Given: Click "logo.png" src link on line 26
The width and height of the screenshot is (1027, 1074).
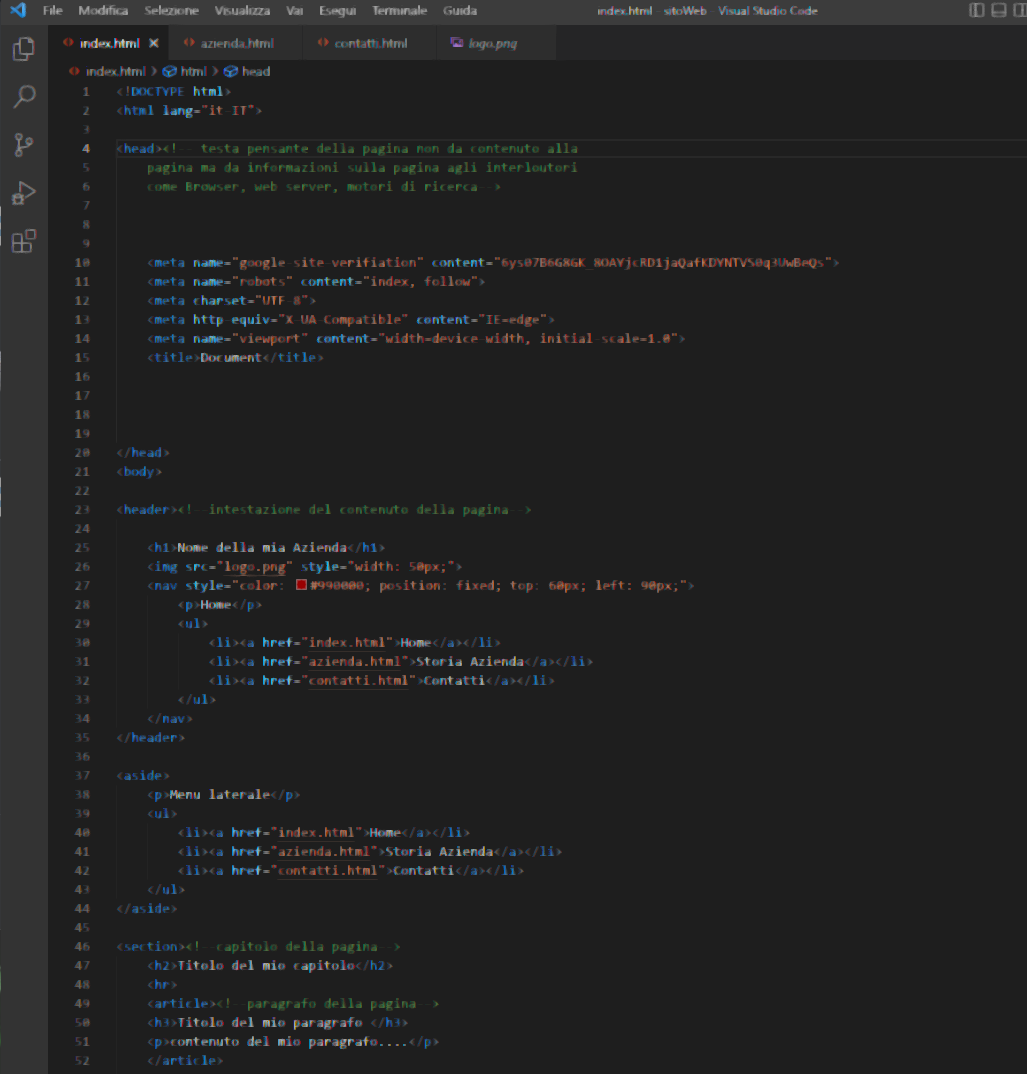Looking at the screenshot, I should [255, 566].
